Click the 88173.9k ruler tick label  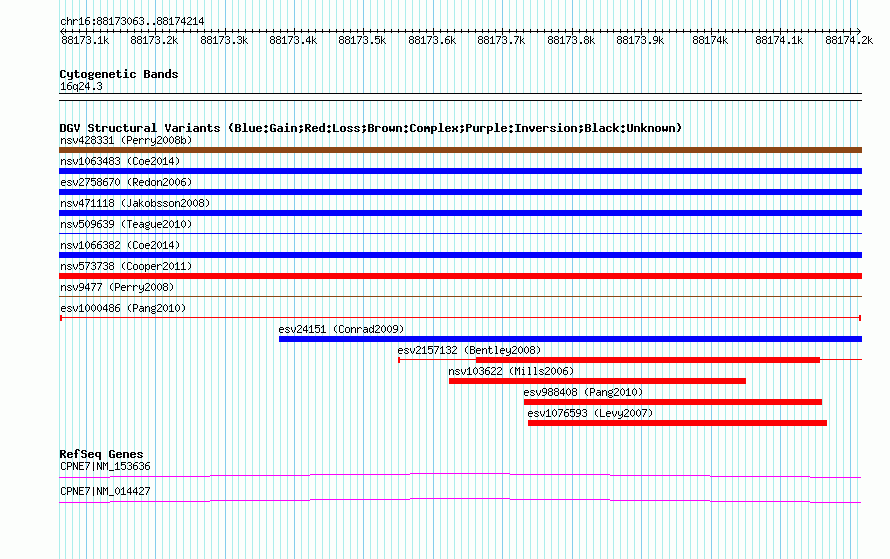pyautogui.click(x=640, y=40)
